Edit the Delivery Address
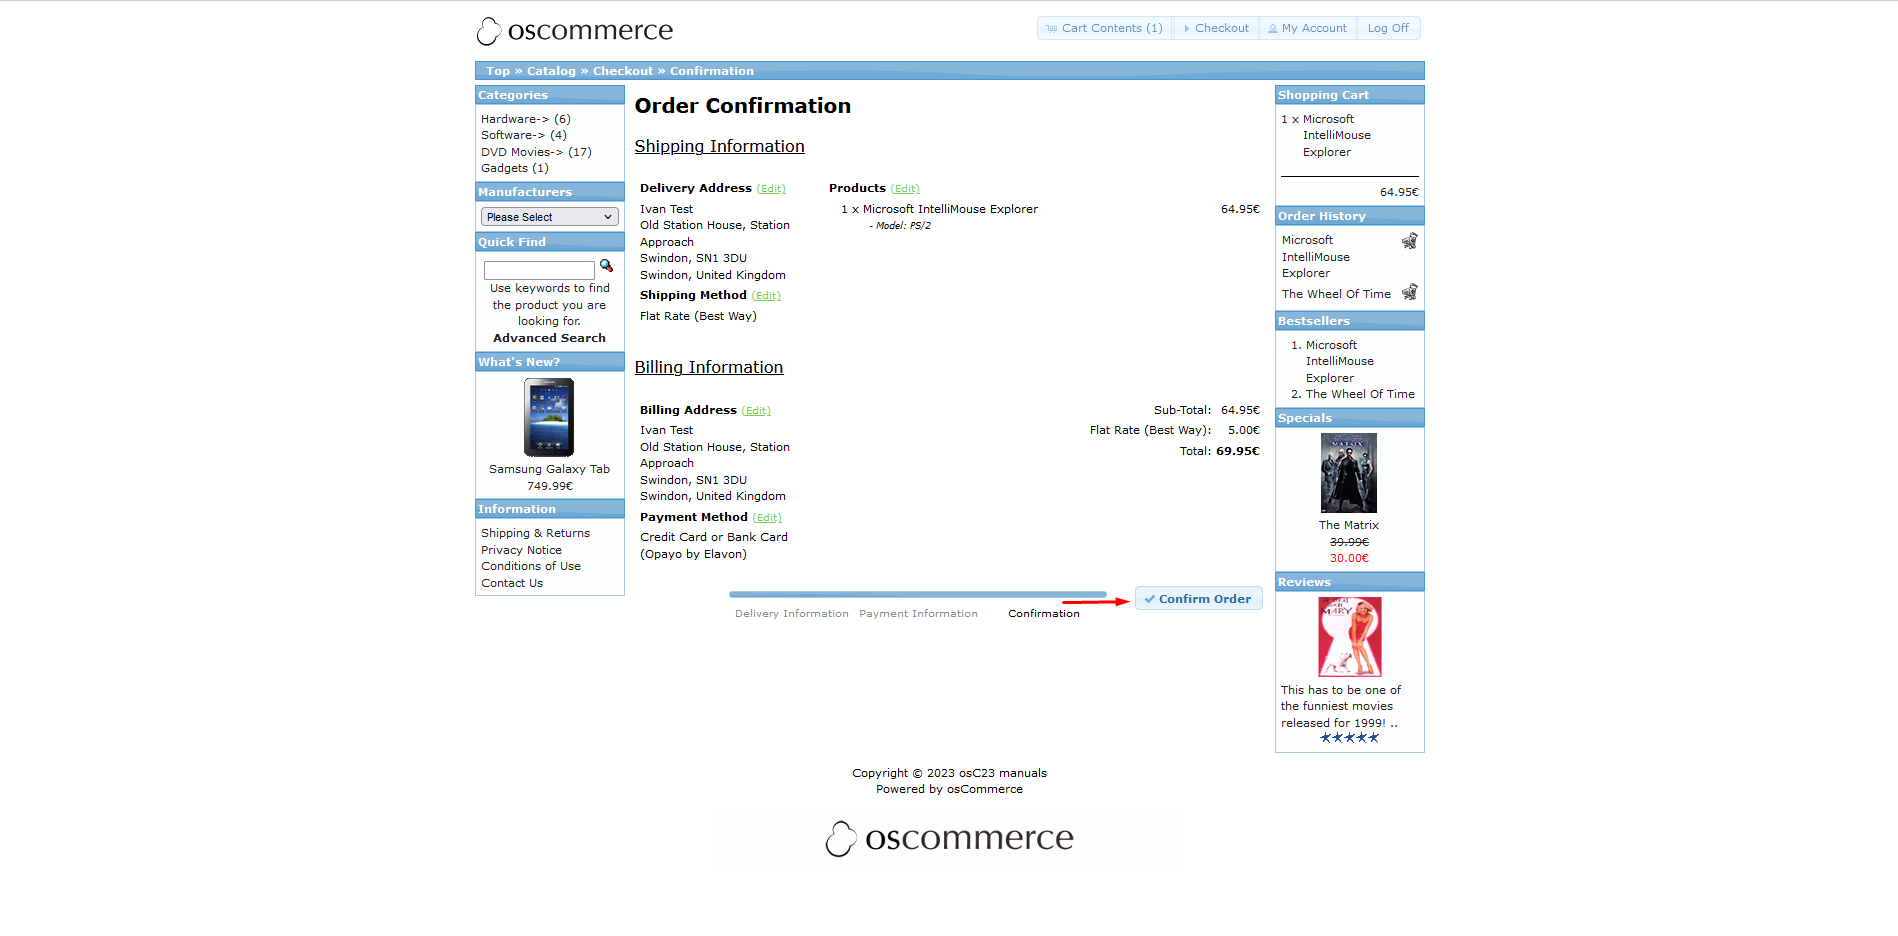This screenshot has width=1898, height=936. coord(771,189)
